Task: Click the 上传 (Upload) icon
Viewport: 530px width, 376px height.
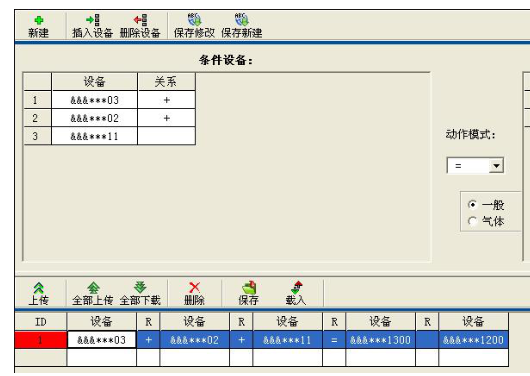Action: point(39,288)
